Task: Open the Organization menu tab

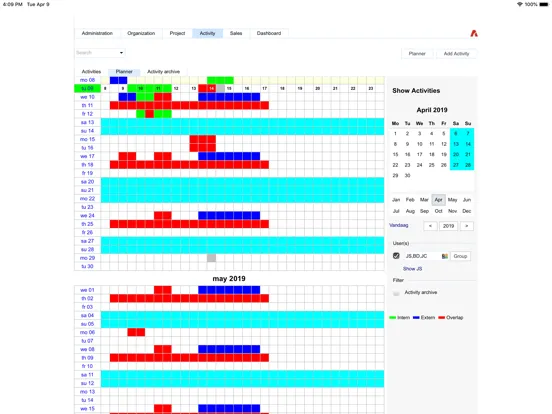Action: tap(141, 33)
